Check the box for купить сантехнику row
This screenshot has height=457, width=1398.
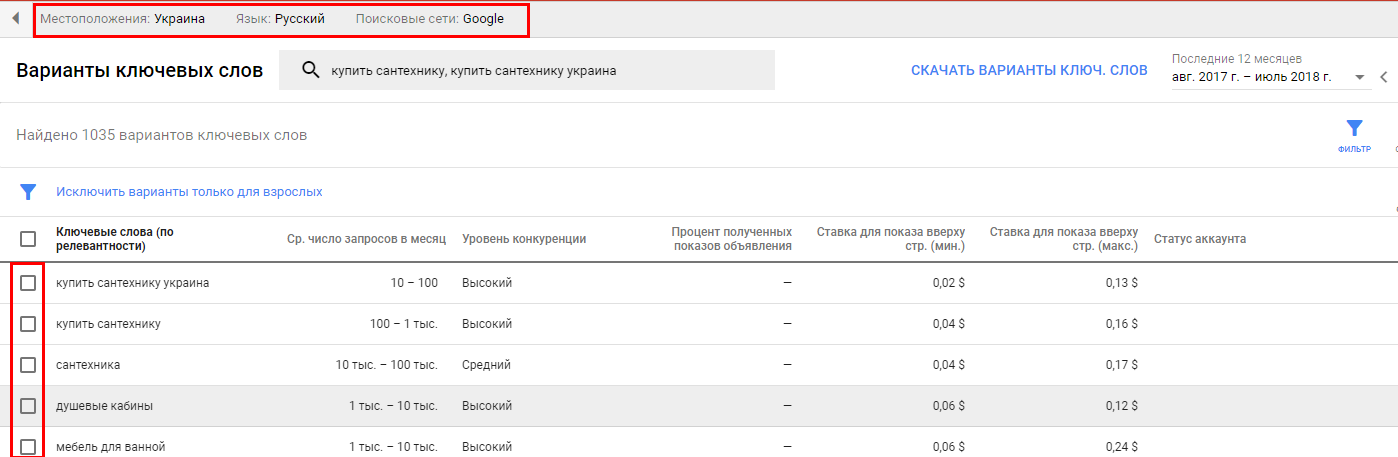(x=28, y=324)
